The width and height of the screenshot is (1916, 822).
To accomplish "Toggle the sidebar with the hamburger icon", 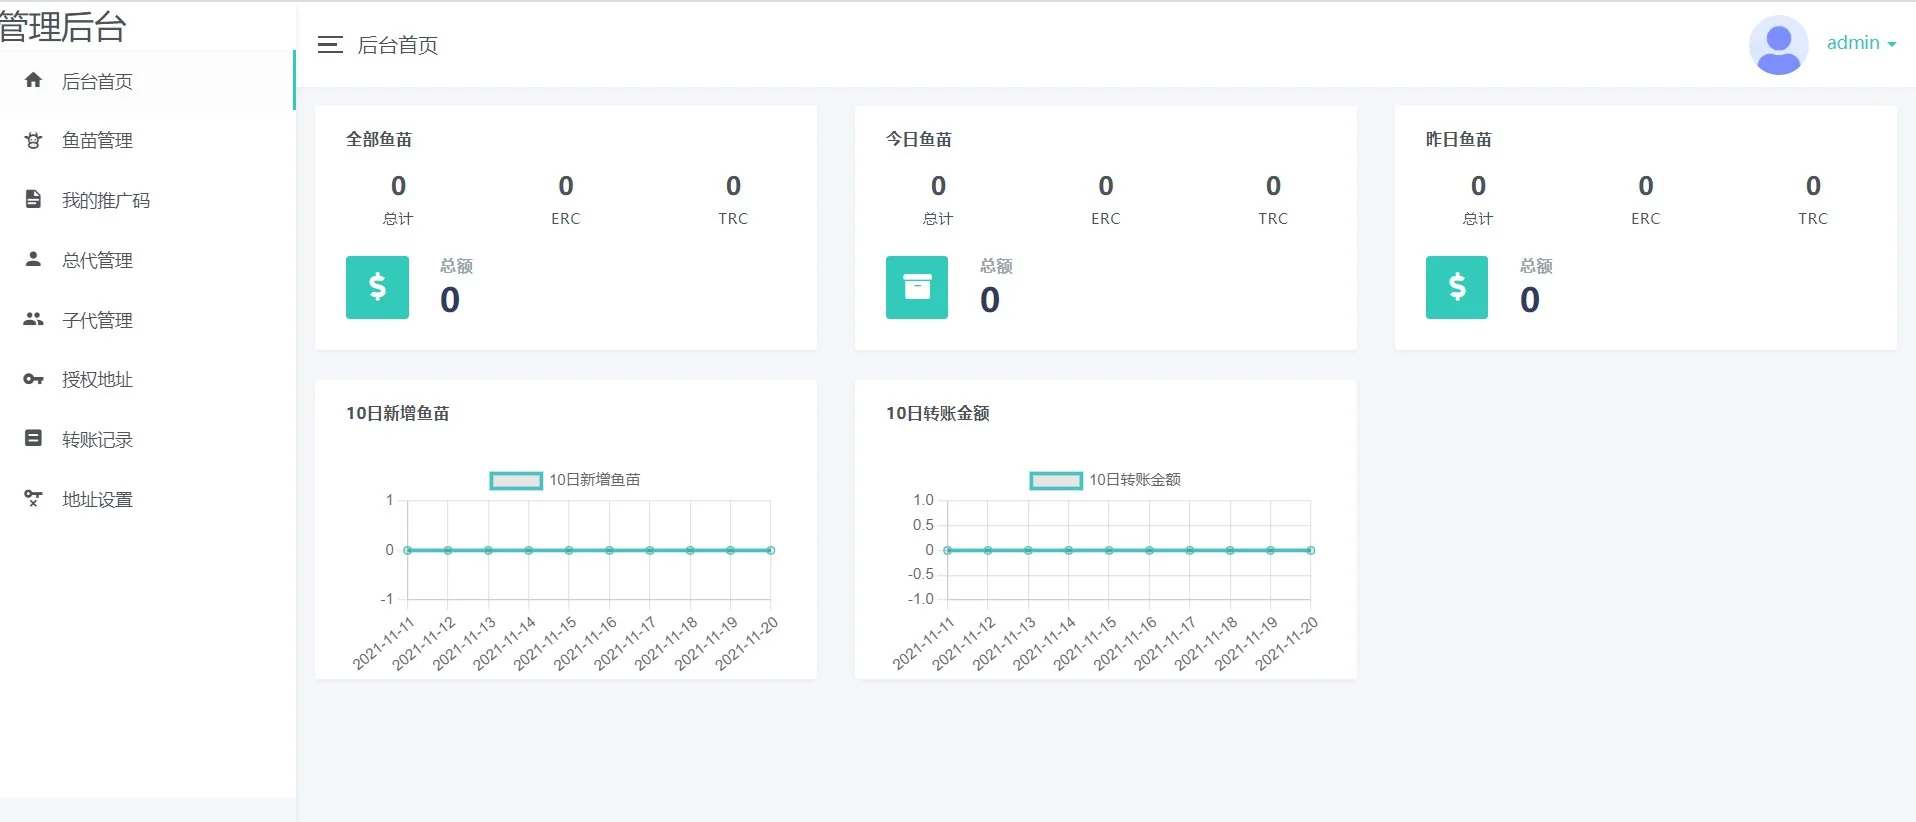I will (x=330, y=45).
